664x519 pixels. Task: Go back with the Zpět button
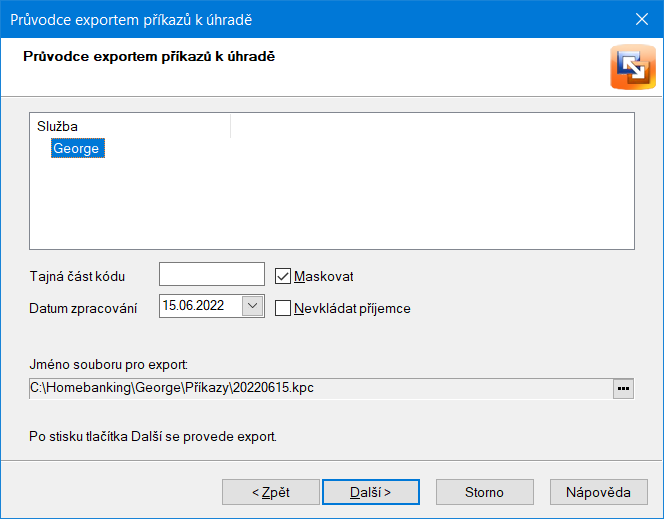(269, 492)
